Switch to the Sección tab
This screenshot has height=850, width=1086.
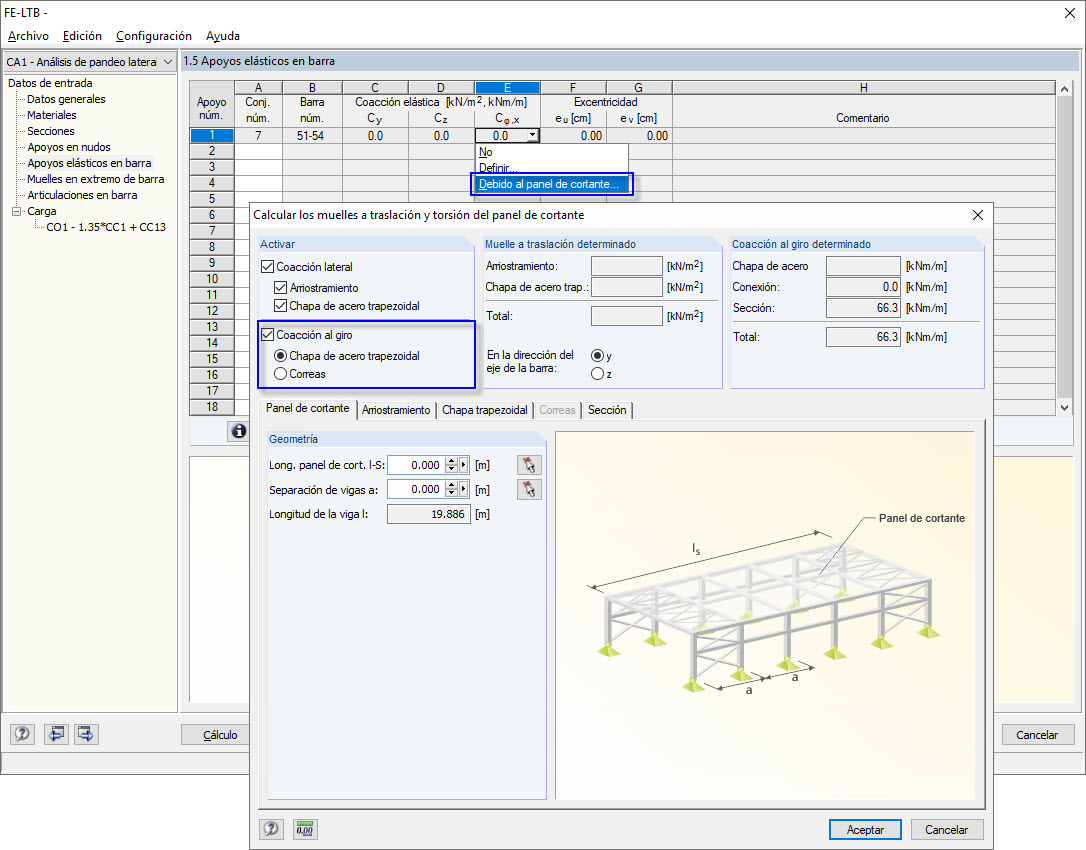607,410
